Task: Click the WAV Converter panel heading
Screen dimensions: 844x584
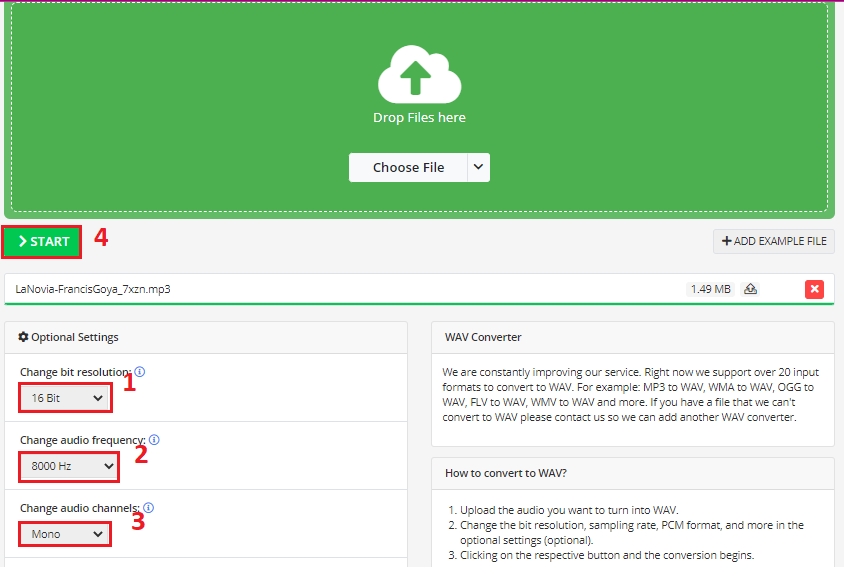Action: pyautogui.click(x=483, y=338)
